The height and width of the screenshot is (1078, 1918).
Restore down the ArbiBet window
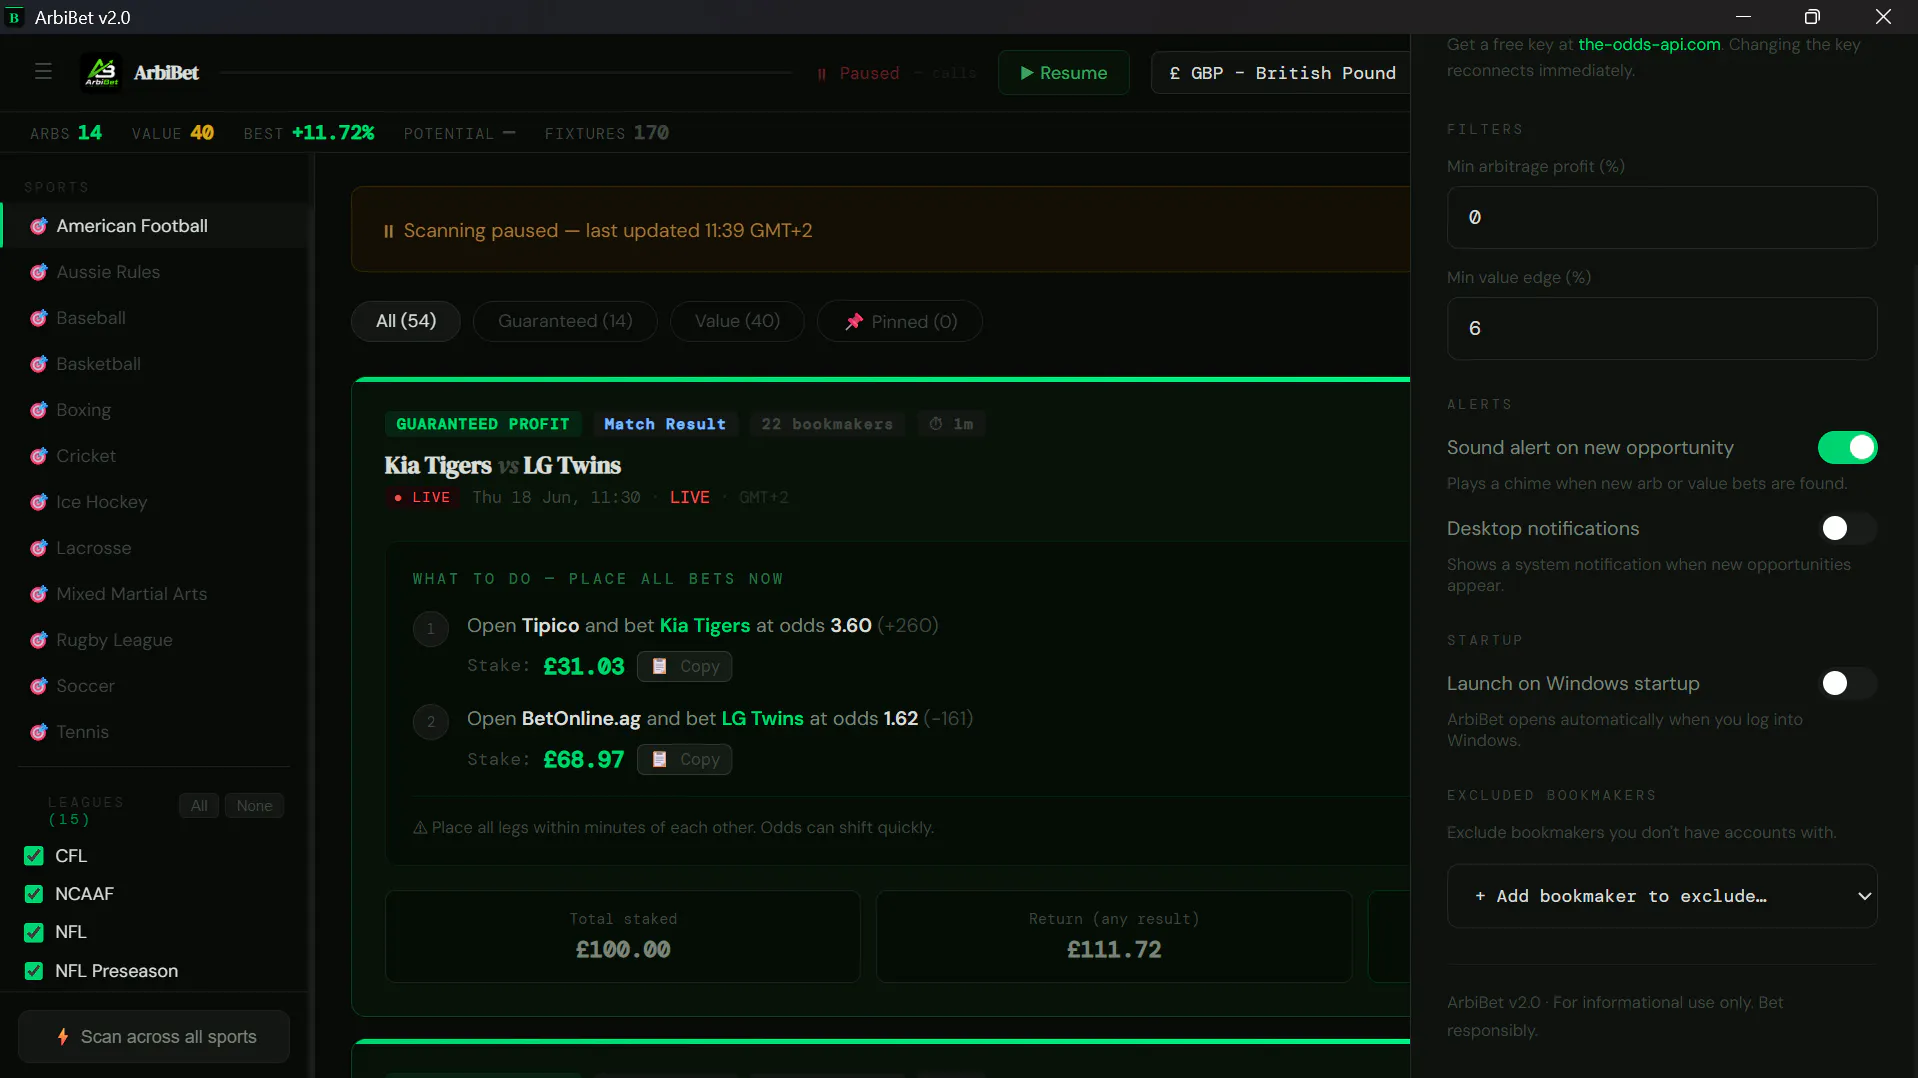[1812, 17]
